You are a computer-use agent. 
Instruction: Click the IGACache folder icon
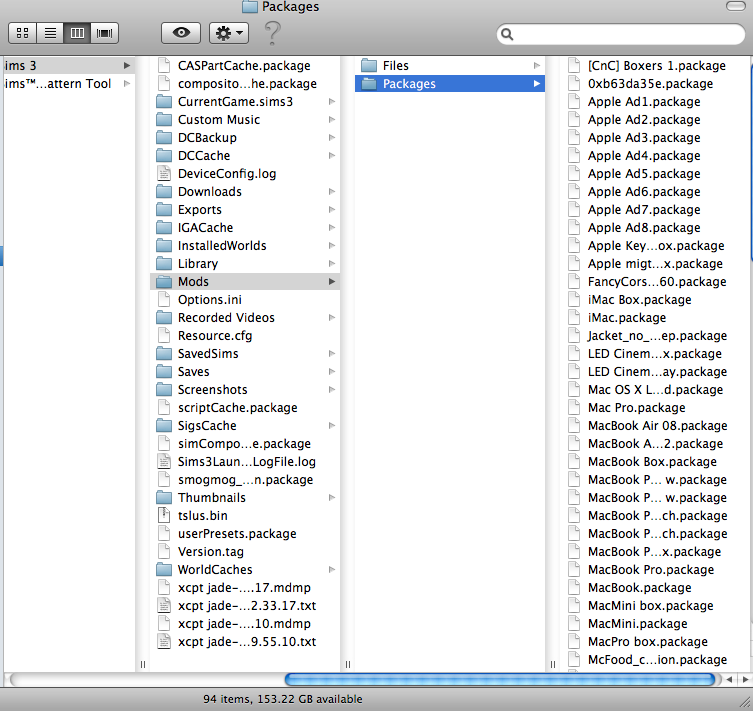164,228
